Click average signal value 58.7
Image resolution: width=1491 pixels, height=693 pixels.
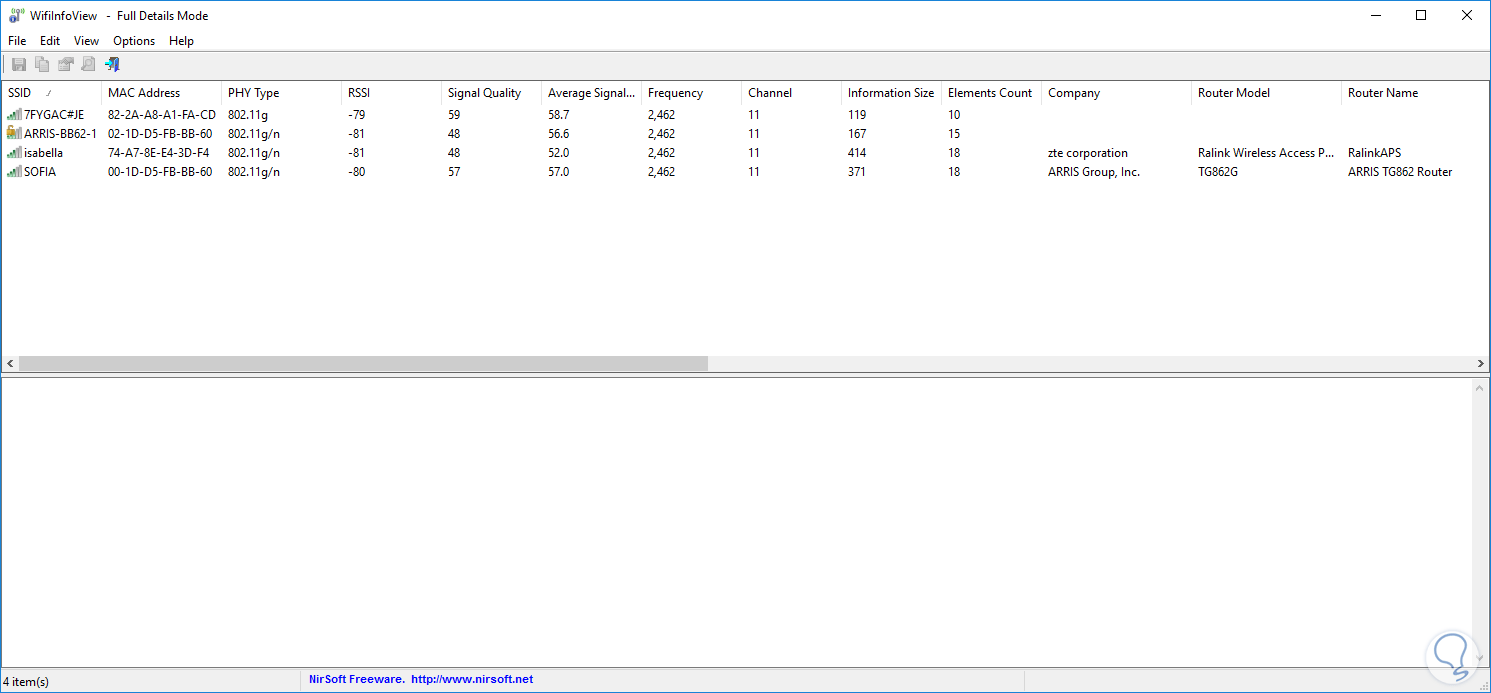(x=559, y=115)
